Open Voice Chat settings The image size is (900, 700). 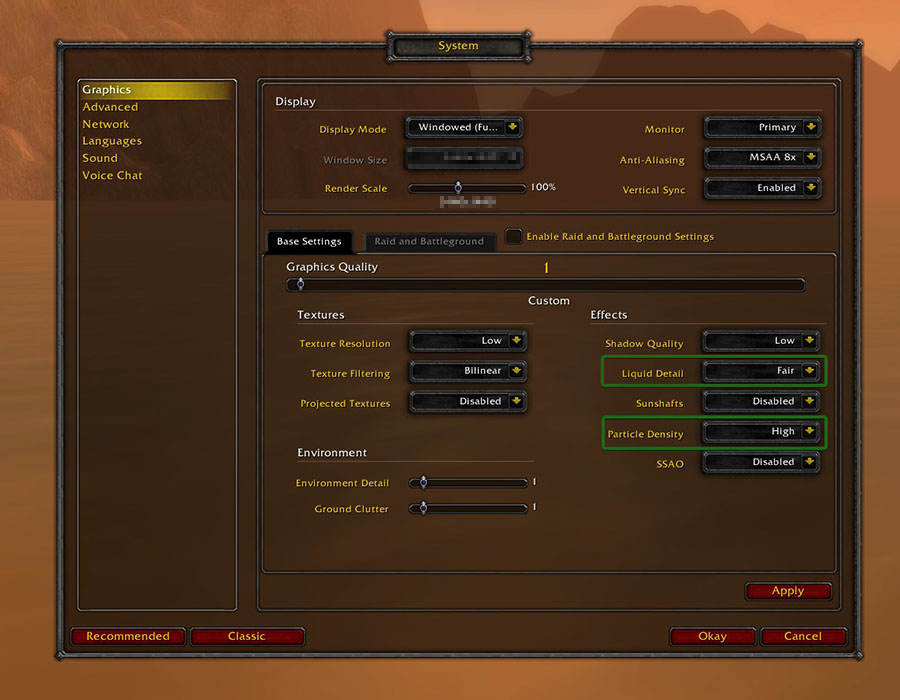112,175
